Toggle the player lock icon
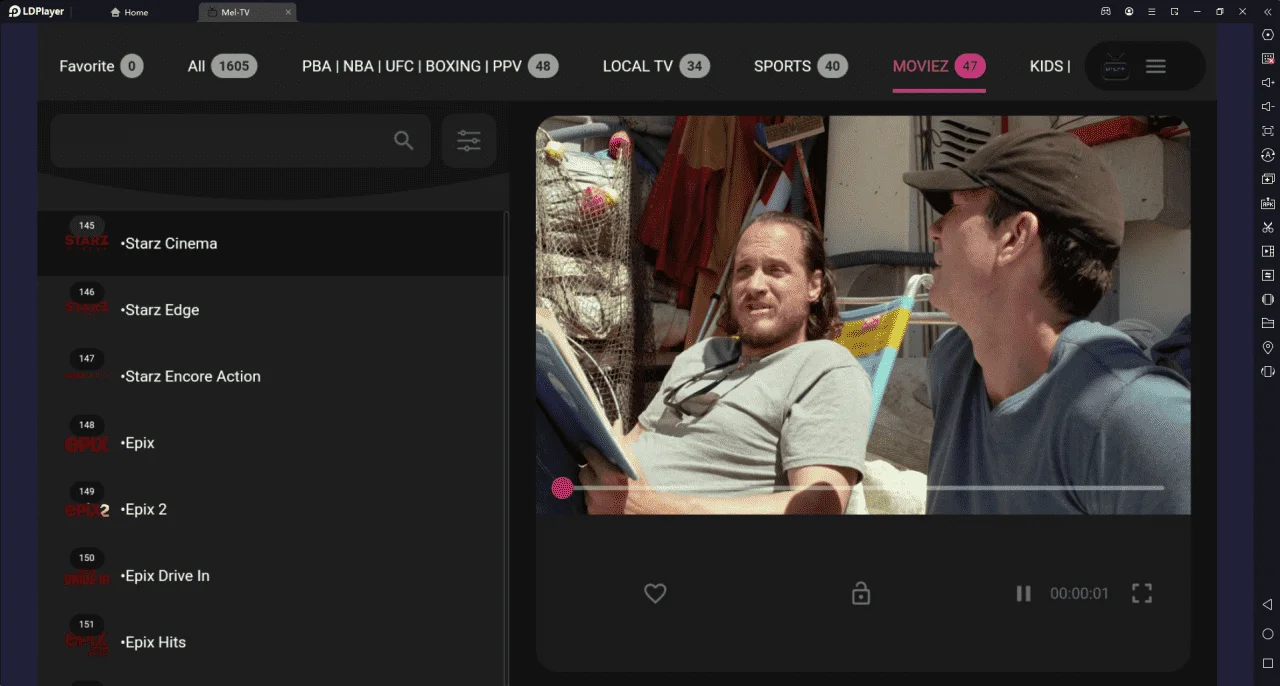The height and width of the screenshot is (686, 1280). tap(861, 594)
